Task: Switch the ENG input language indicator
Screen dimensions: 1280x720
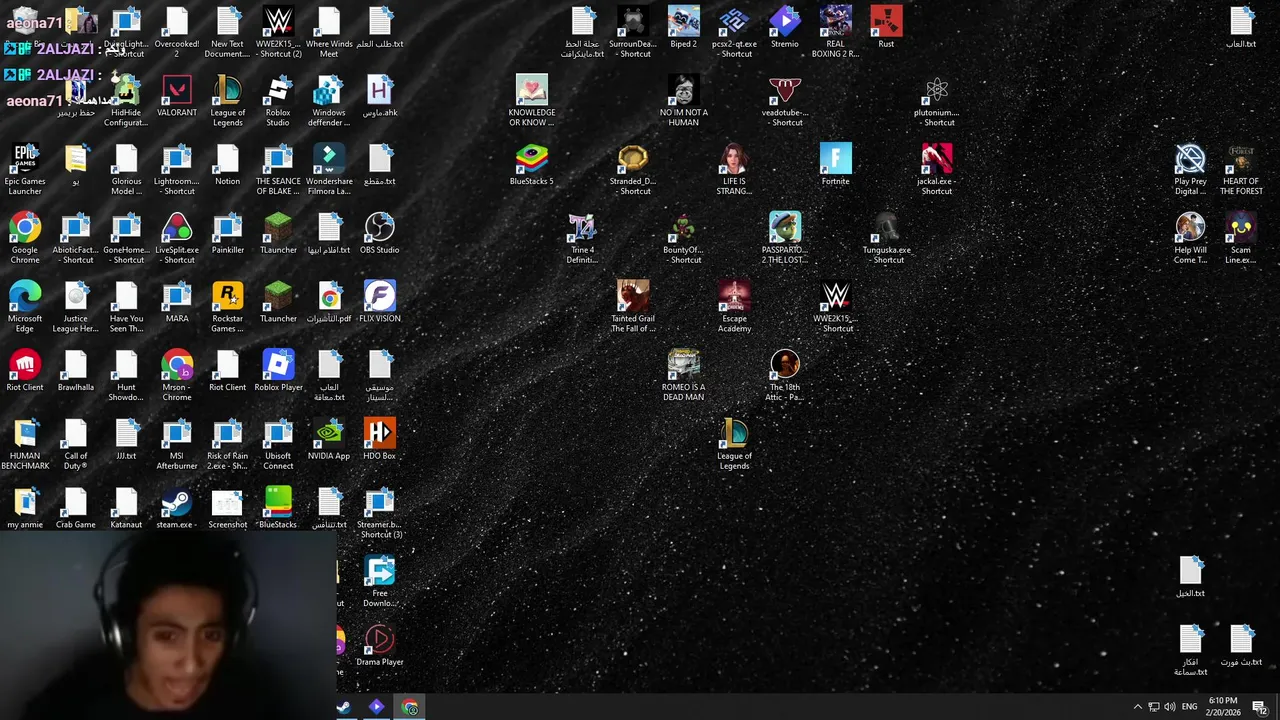Action: click(1189, 707)
